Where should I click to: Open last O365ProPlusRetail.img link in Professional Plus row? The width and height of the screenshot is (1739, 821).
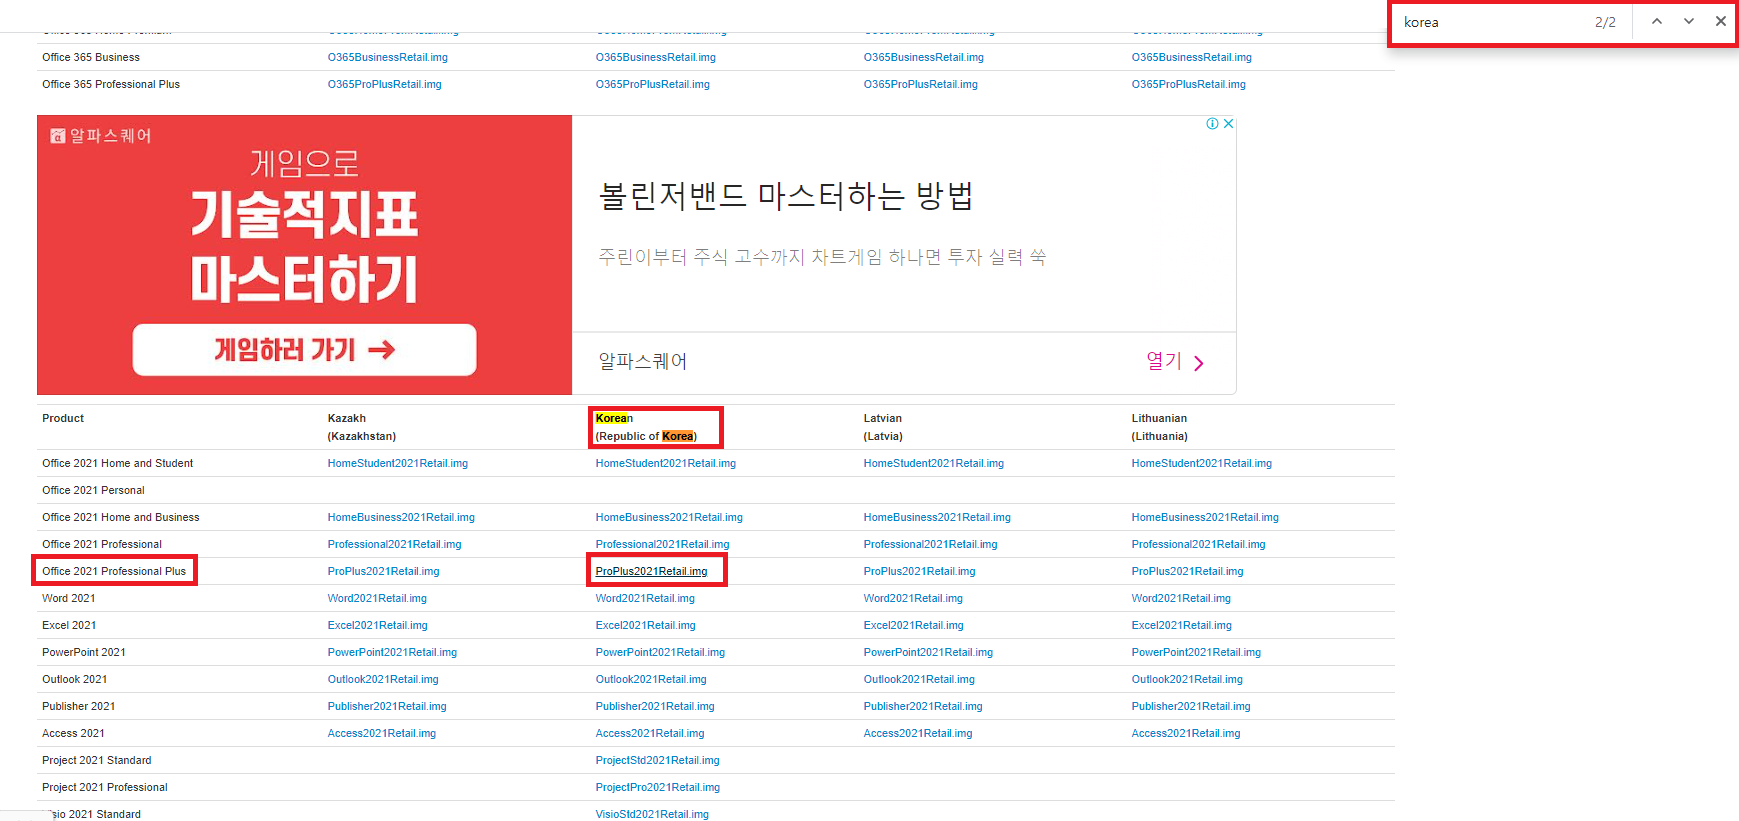coord(1189,84)
